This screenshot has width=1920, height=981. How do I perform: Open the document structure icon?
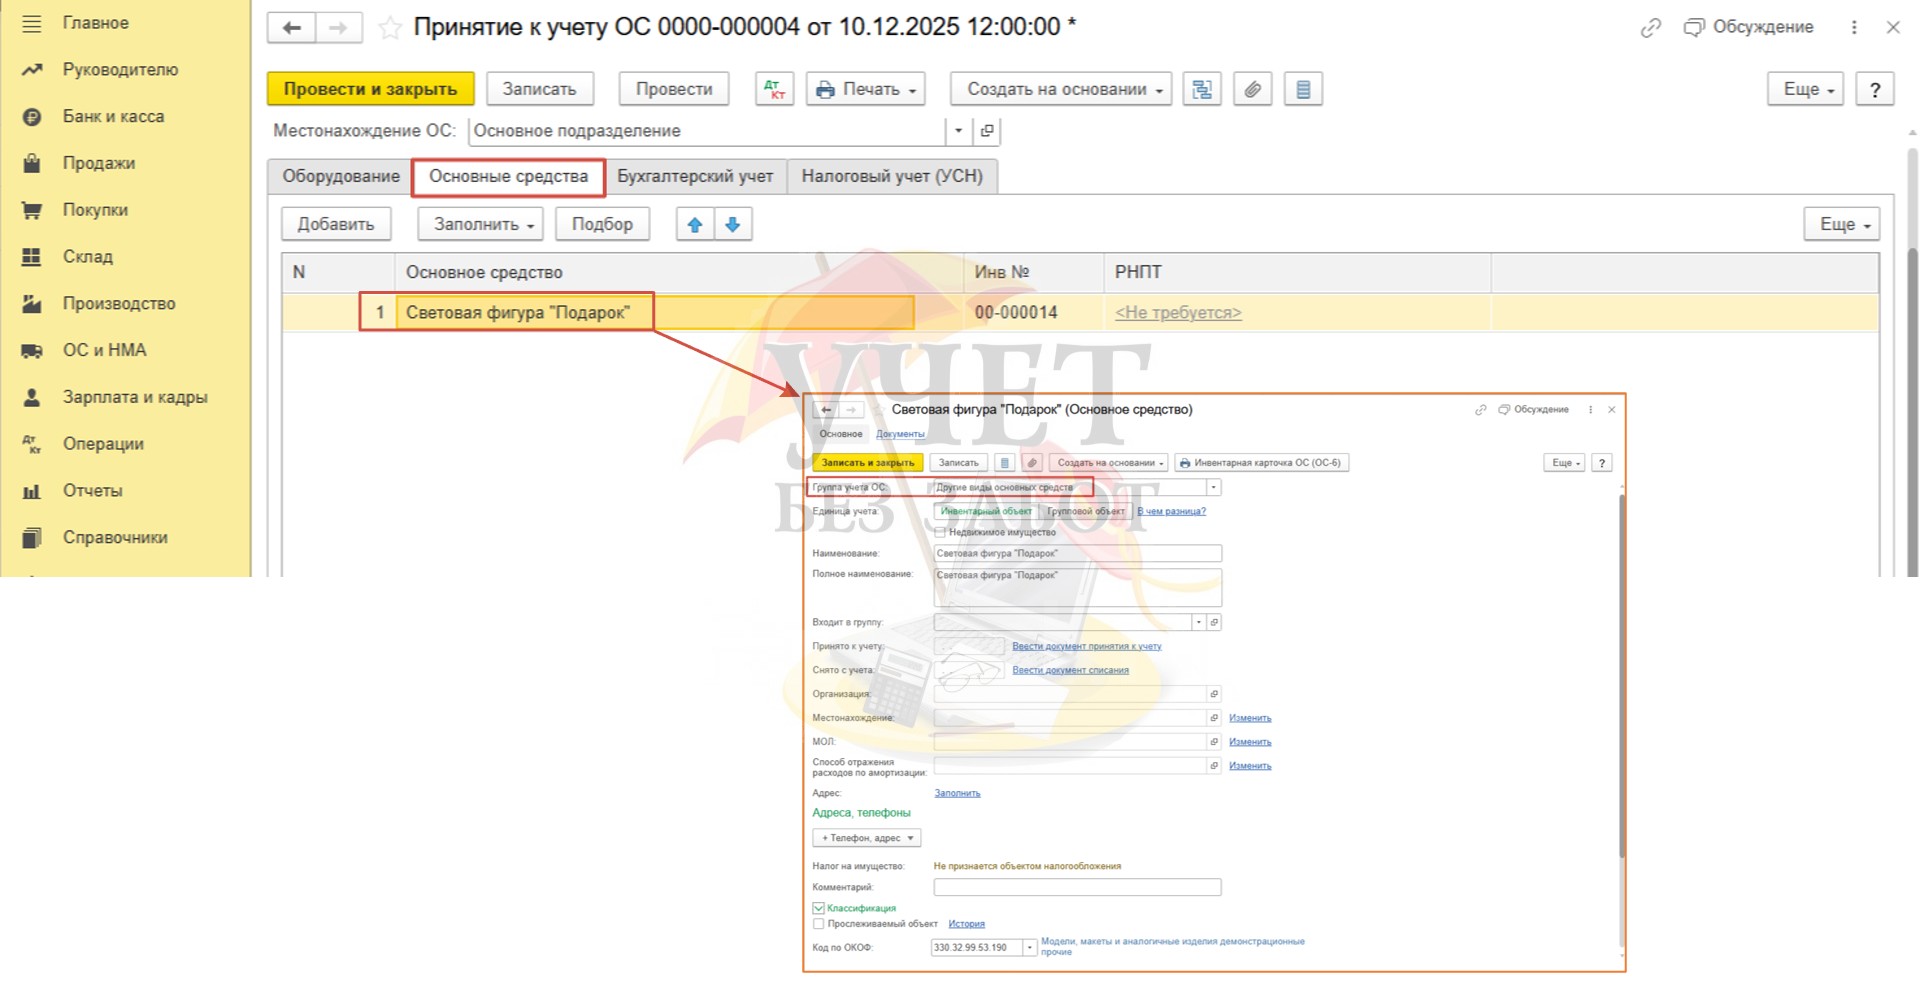1201,89
